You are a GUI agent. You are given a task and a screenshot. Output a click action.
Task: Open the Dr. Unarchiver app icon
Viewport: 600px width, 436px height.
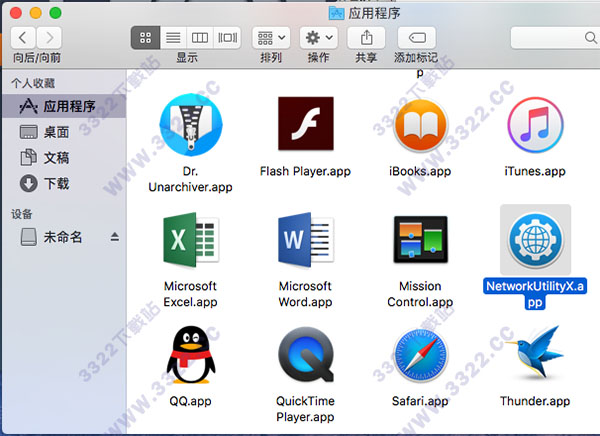click(191, 124)
